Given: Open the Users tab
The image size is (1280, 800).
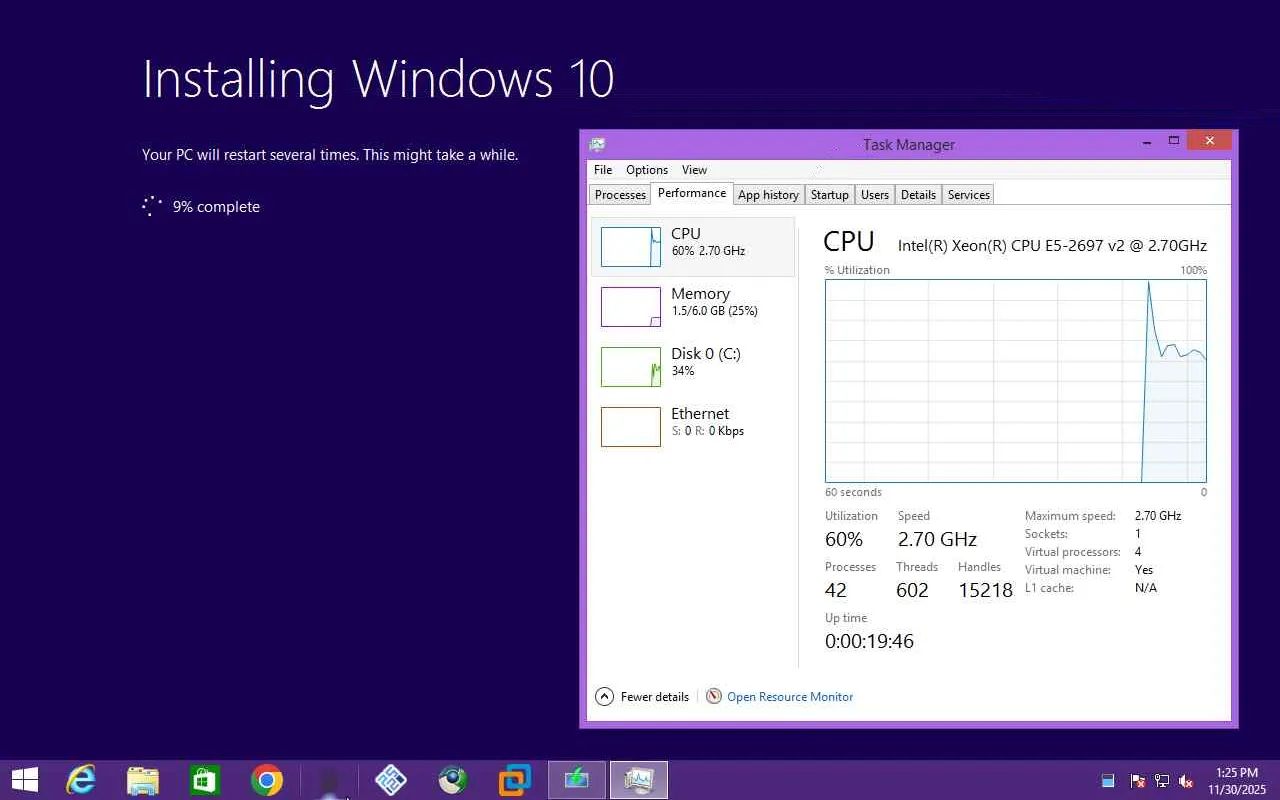Looking at the screenshot, I should coord(875,195).
